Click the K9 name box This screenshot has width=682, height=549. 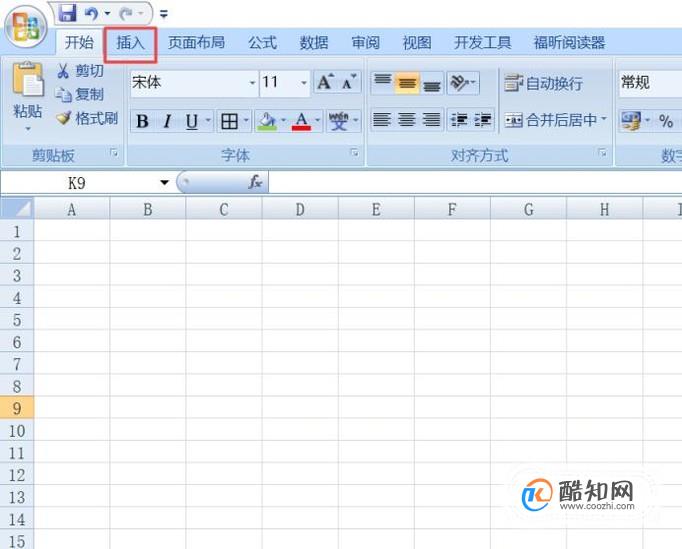coord(77,183)
